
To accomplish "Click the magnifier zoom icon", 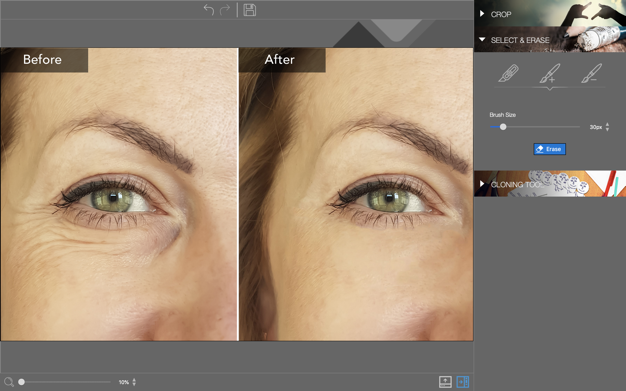I will point(9,382).
